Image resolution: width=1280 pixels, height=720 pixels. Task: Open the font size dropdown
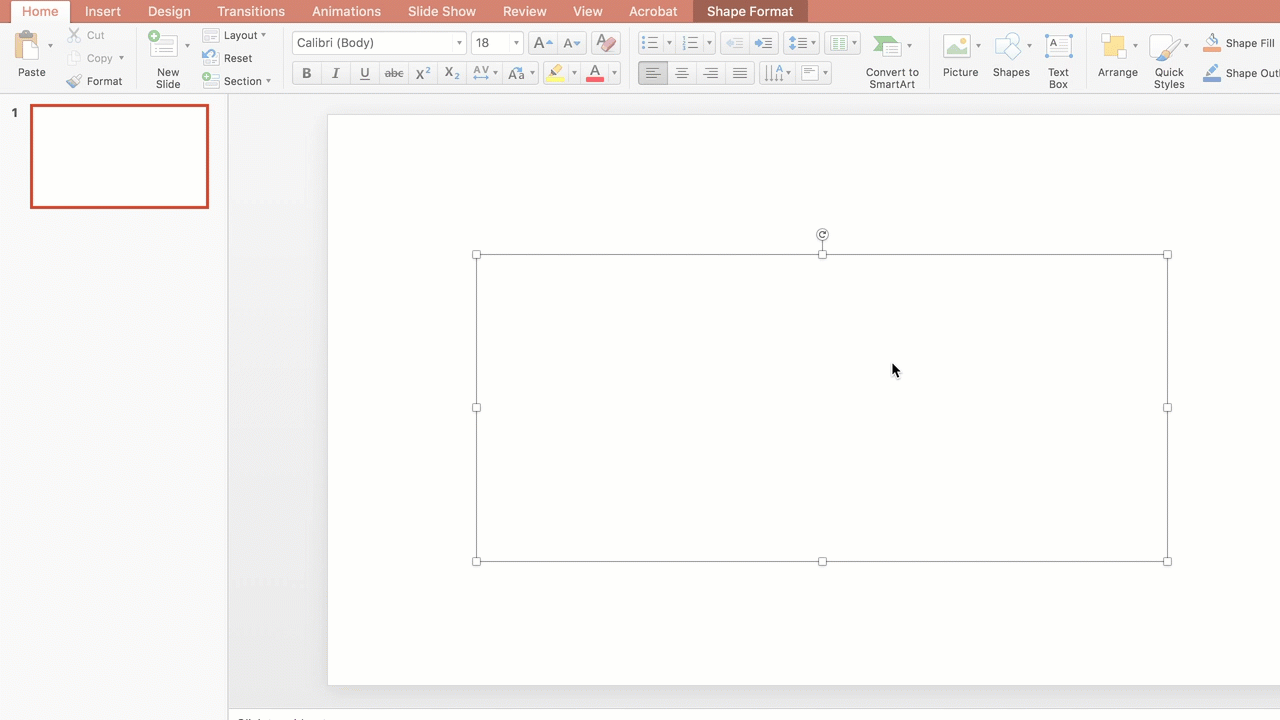(514, 42)
